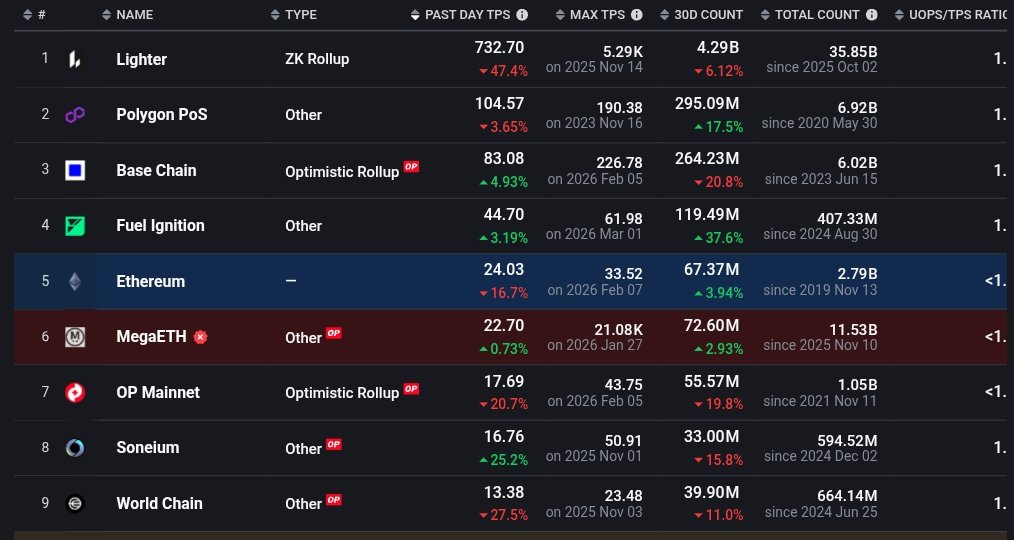Click MegaETH total count 11.53B
The width and height of the screenshot is (1014, 540).
(x=853, y=330)
